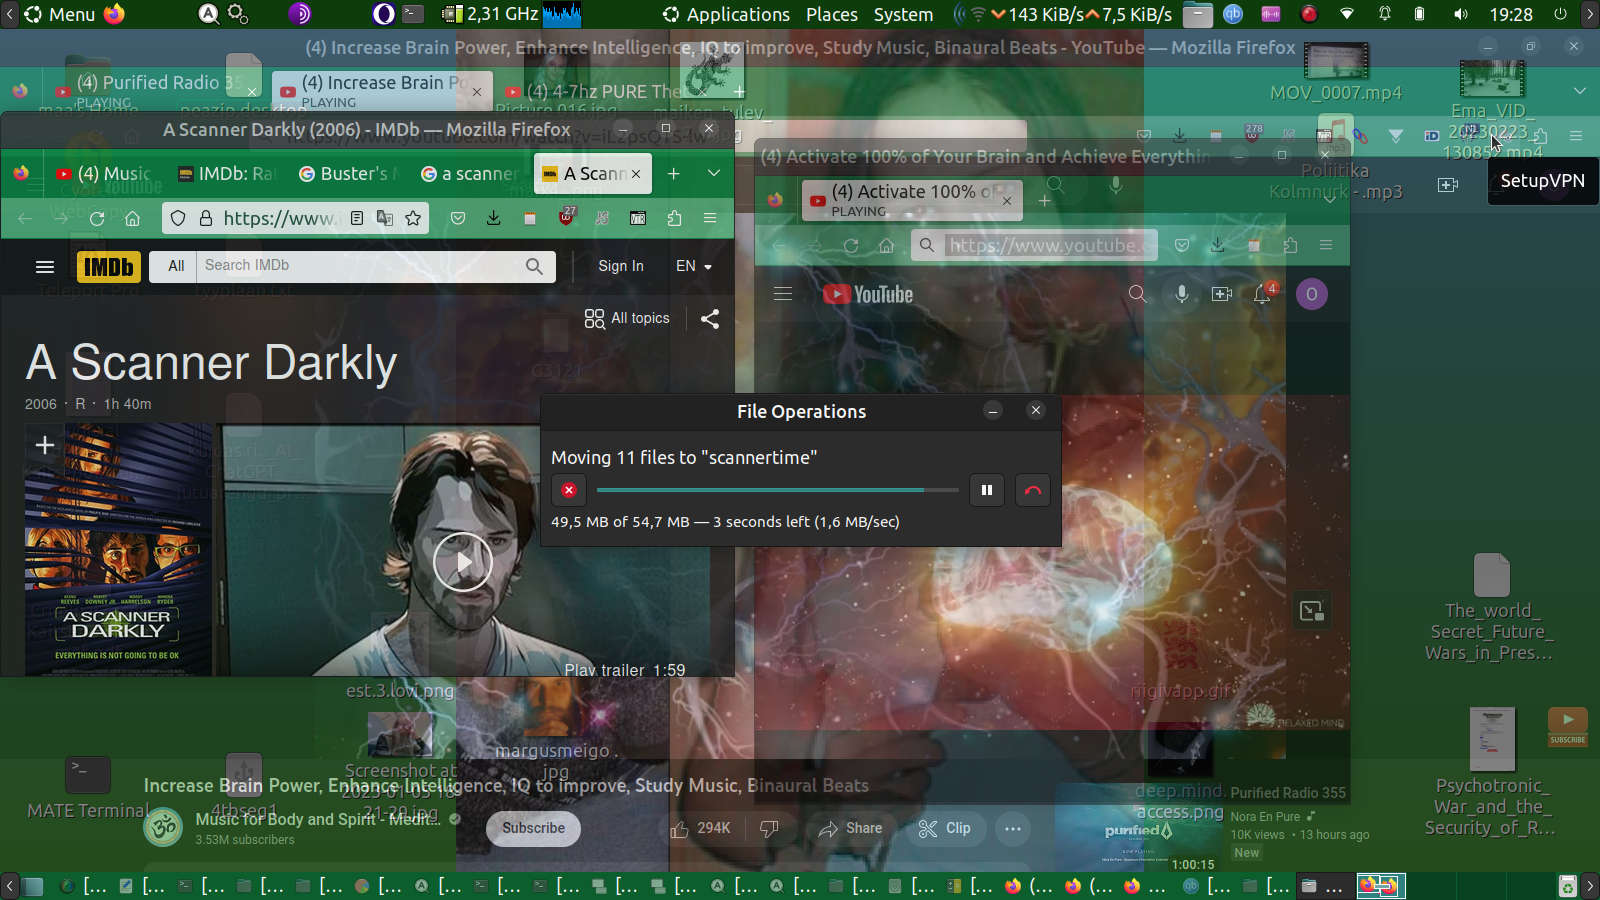Dislike the Increase Brain Power video
Screen dimensions: 1600x900
point(769,829)
